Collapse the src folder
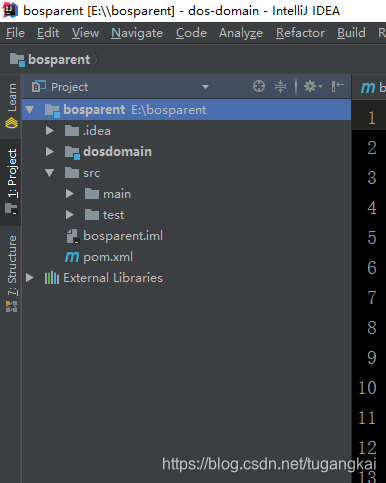The image size is (386, 483). pos(50,173)
